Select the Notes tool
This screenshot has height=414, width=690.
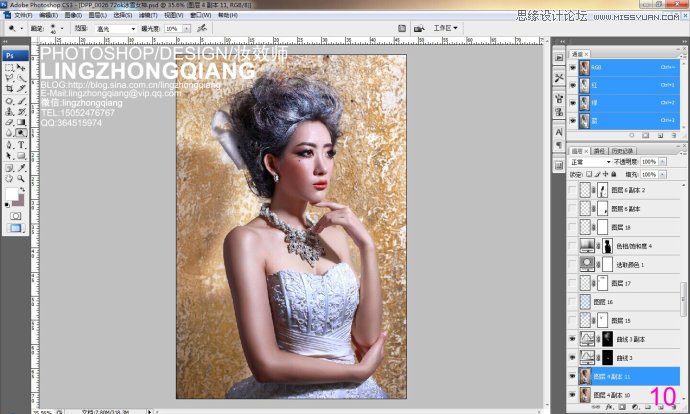[x=9, y=168]
